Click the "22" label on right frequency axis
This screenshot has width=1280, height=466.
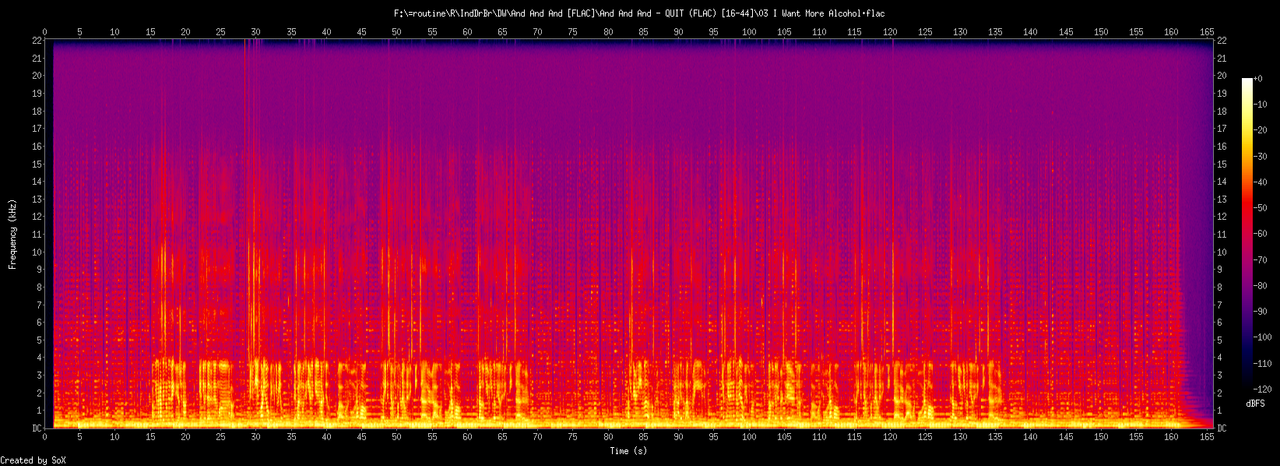[x=1223, y=40]
